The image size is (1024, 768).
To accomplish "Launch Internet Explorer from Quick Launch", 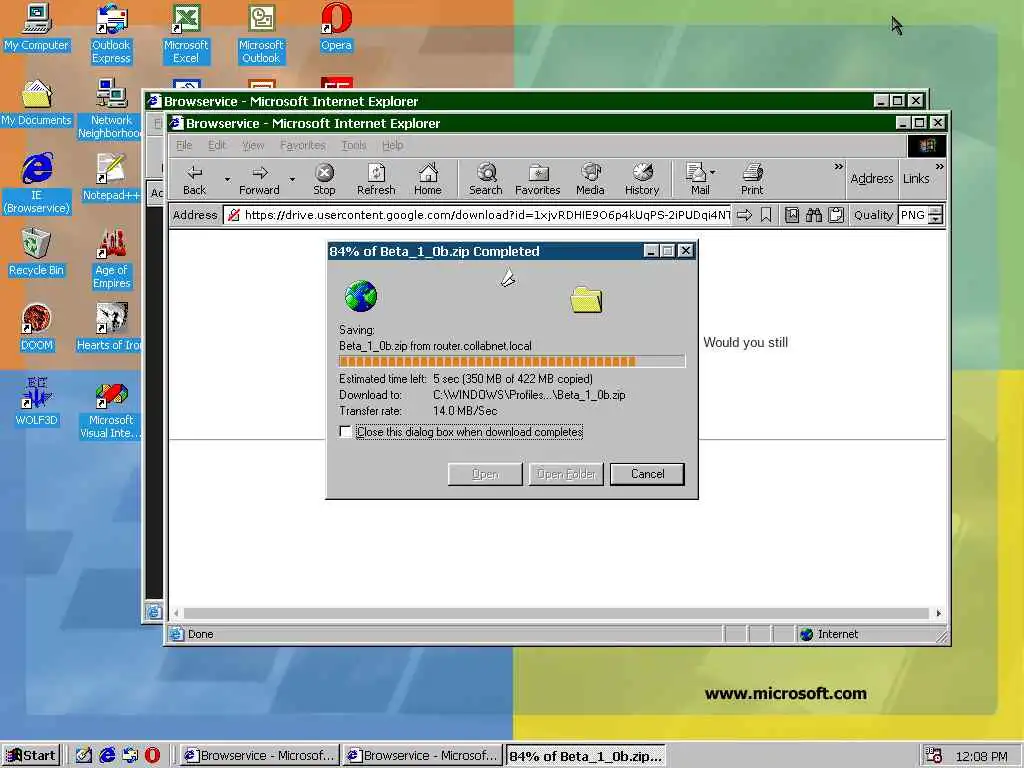I will coord(106,755).
